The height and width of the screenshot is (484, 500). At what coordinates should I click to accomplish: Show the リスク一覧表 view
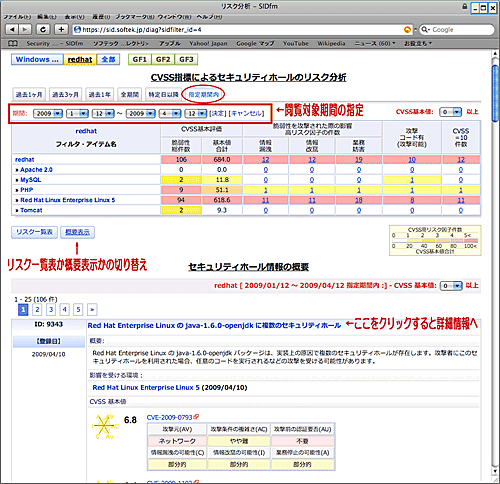pos(35,232)
